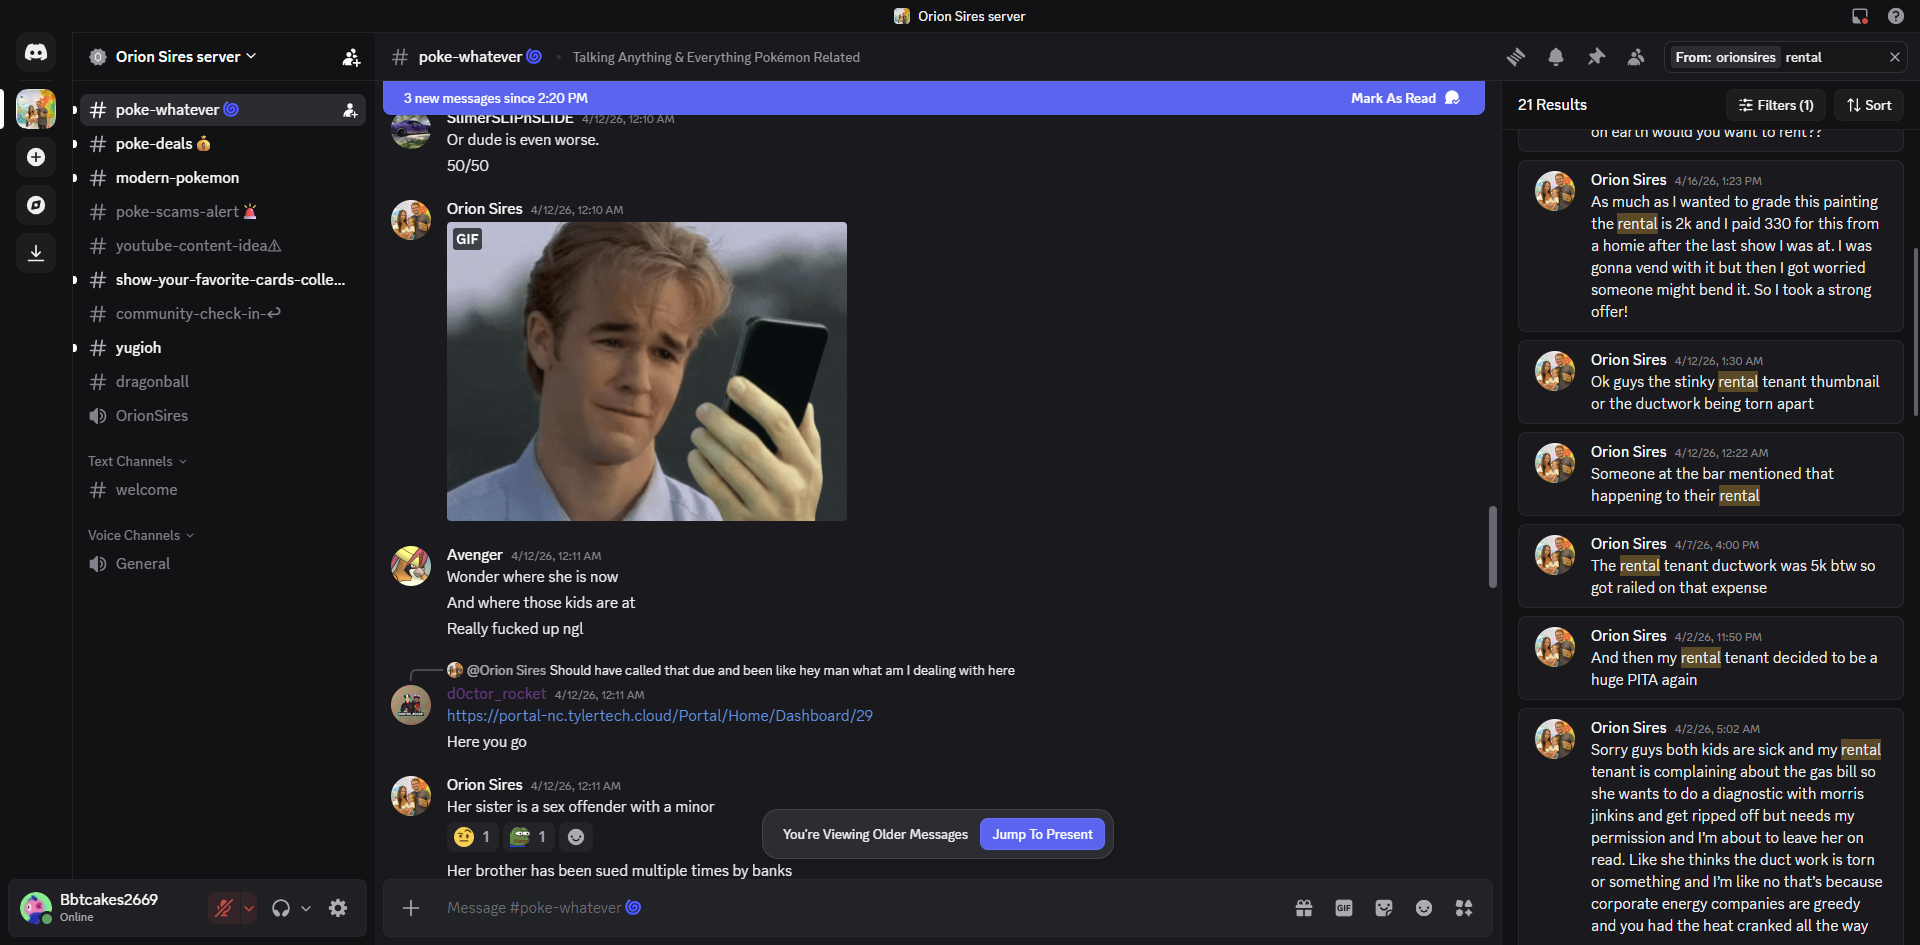Open modern-pokemon channel

(223, 178)
